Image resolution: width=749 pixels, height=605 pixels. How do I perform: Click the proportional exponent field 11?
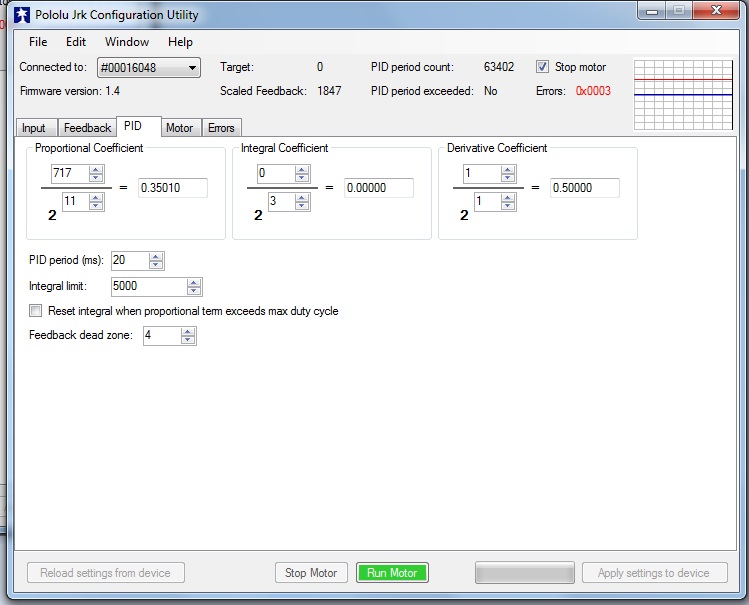coord(76,201)
